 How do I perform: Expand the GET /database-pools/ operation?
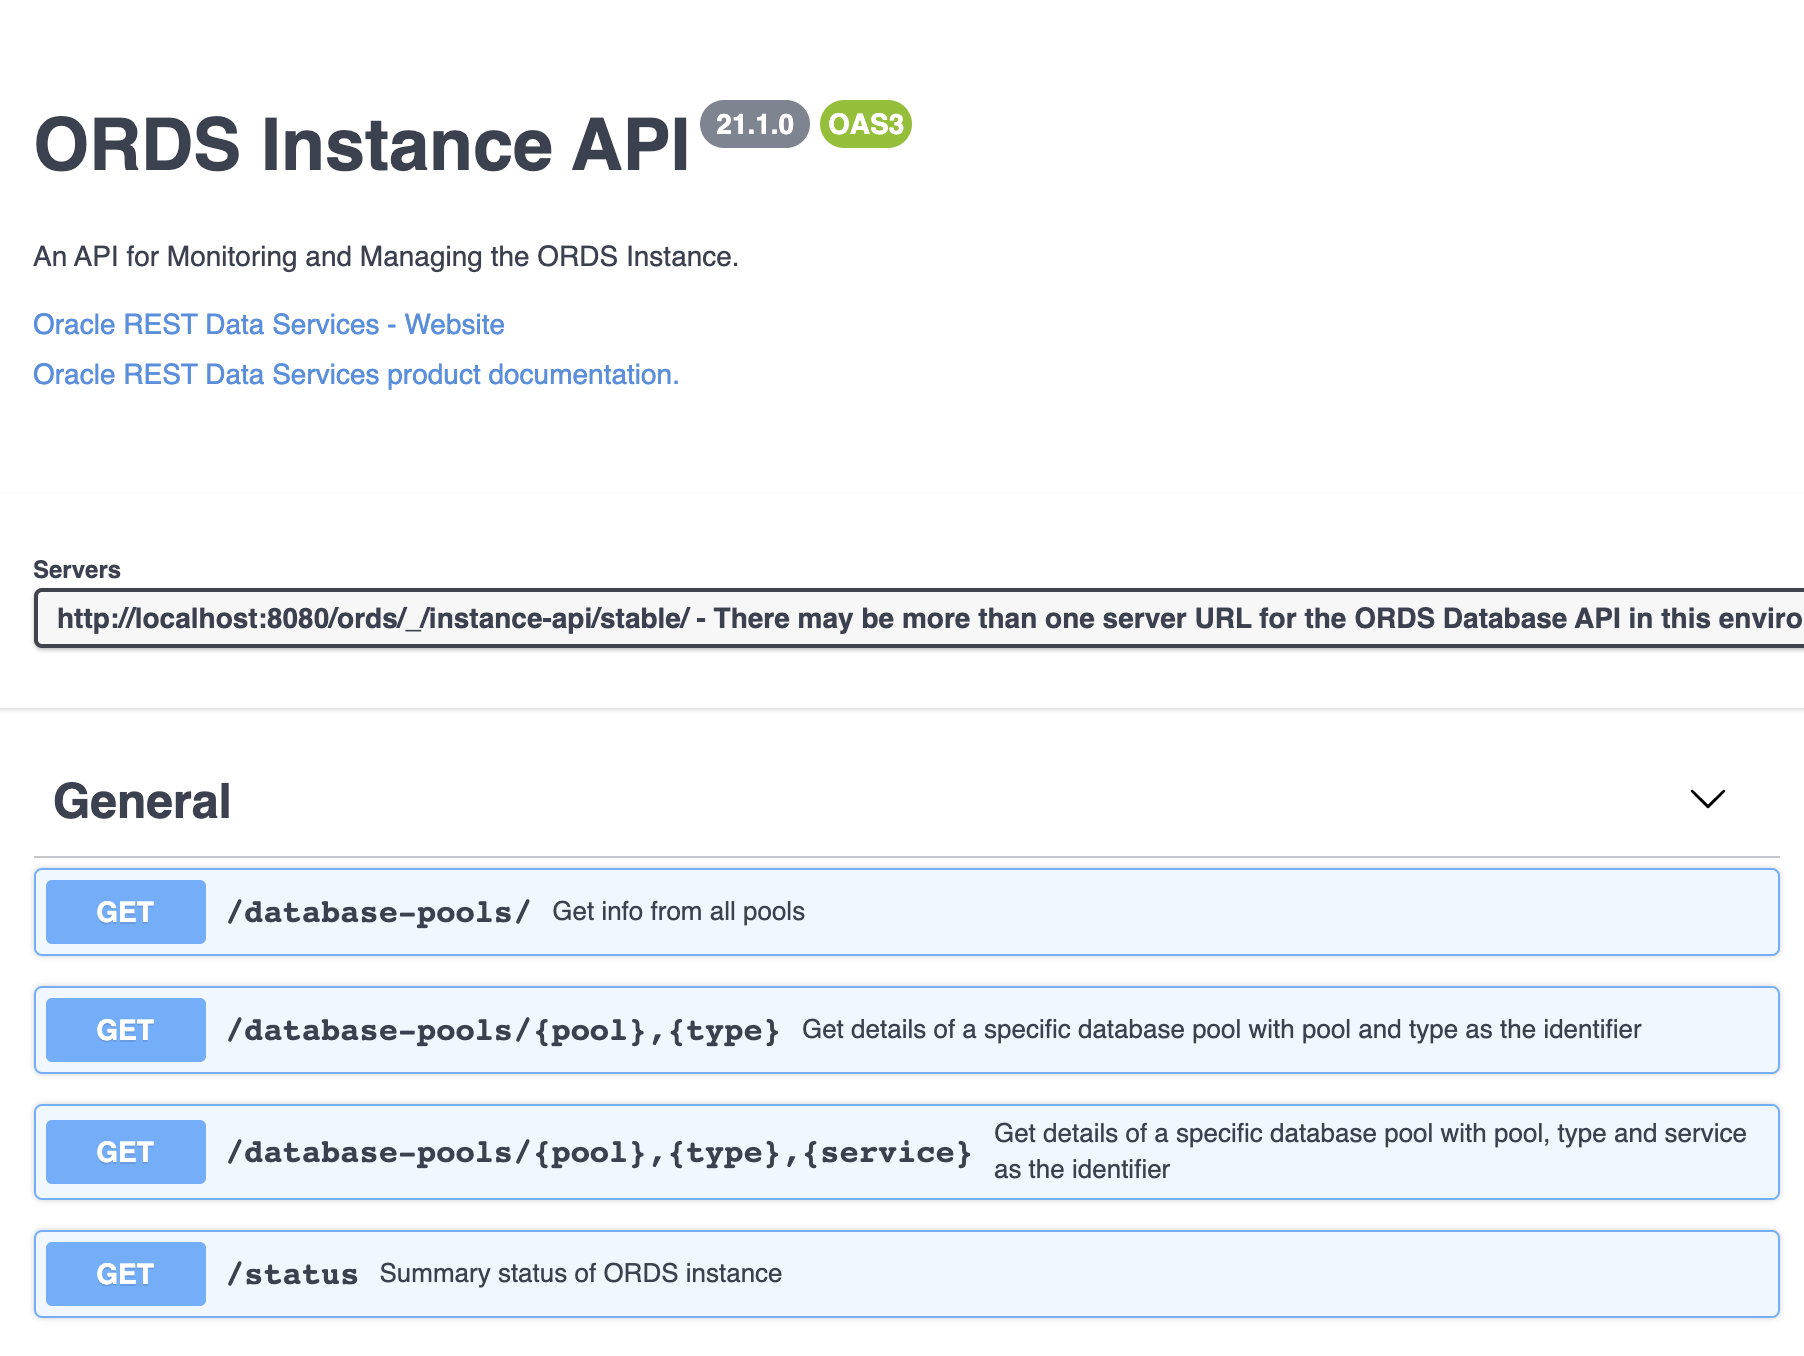click(x=907, y=912)
